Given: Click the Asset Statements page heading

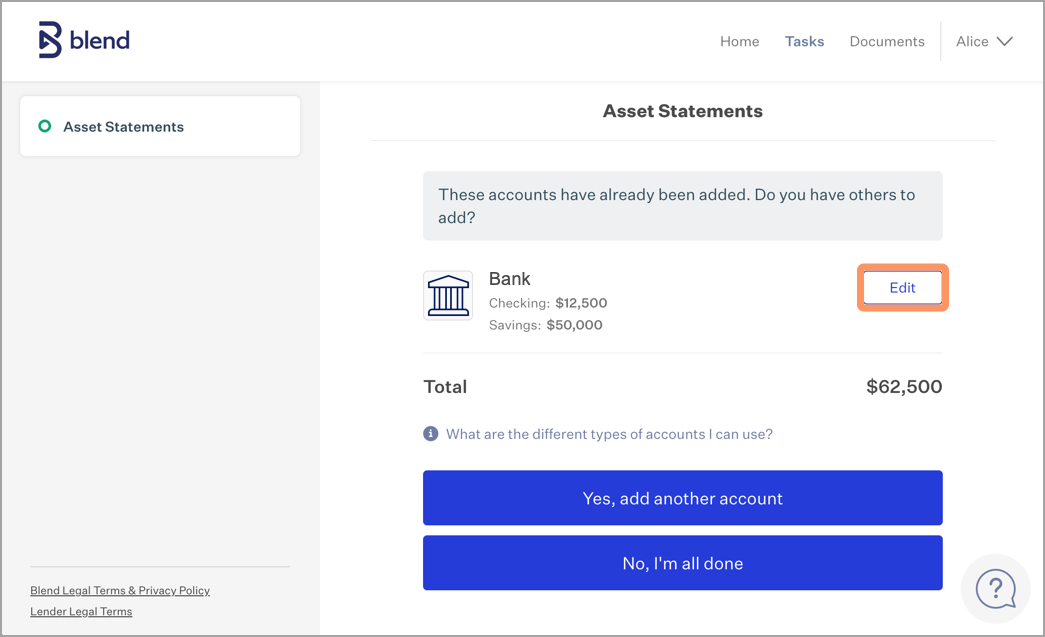Looking at the screenshot, I should click(x=682, y=111).
